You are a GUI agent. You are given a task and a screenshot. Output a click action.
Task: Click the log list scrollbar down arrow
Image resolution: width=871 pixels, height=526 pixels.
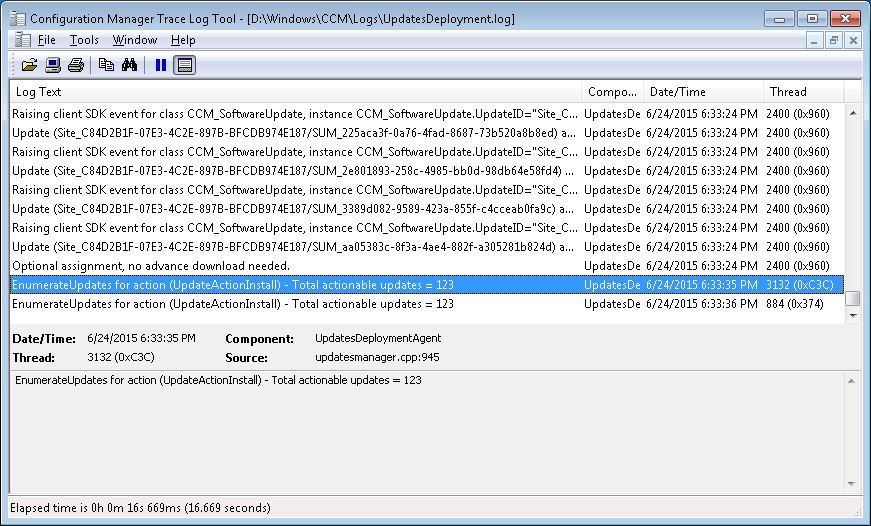tap(852, 315)
